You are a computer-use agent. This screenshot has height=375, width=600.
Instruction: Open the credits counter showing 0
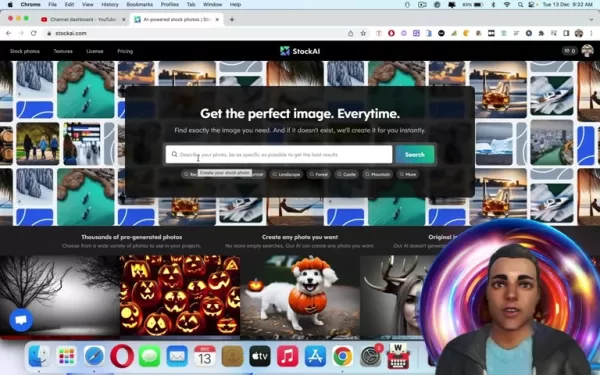[x=569, y=51]
